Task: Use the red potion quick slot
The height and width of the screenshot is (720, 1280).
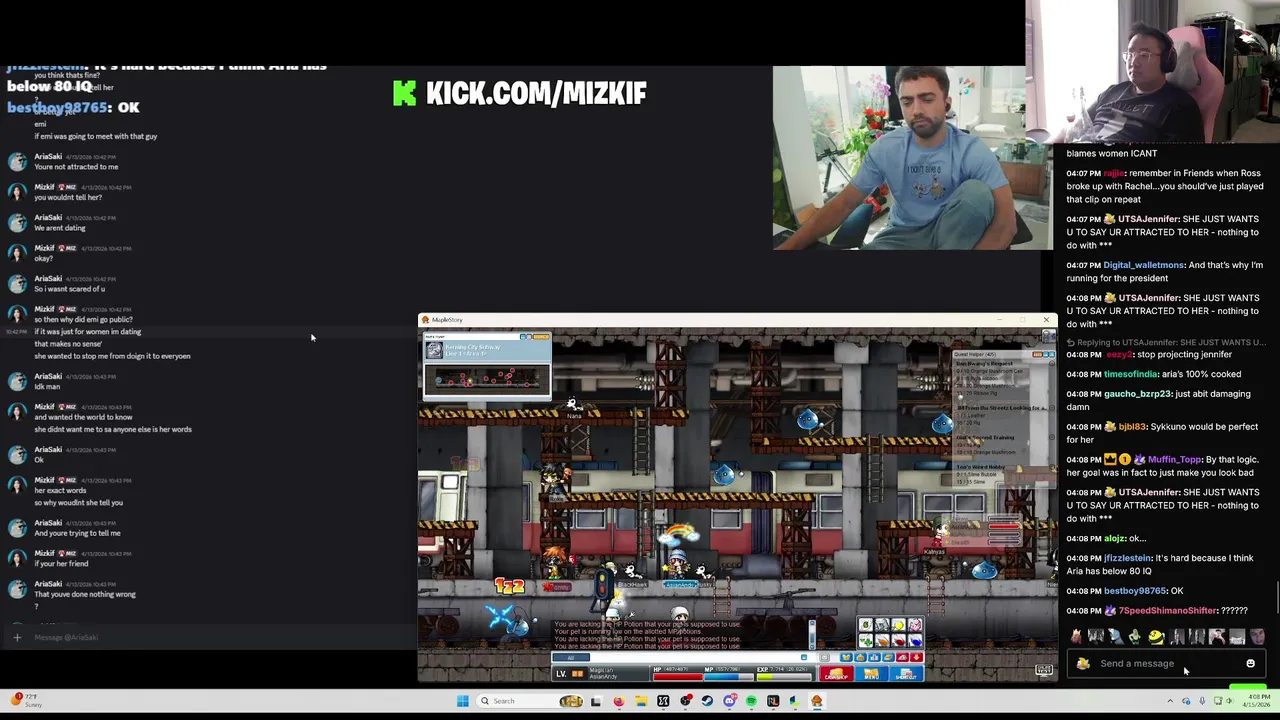Action: (897, 641)
